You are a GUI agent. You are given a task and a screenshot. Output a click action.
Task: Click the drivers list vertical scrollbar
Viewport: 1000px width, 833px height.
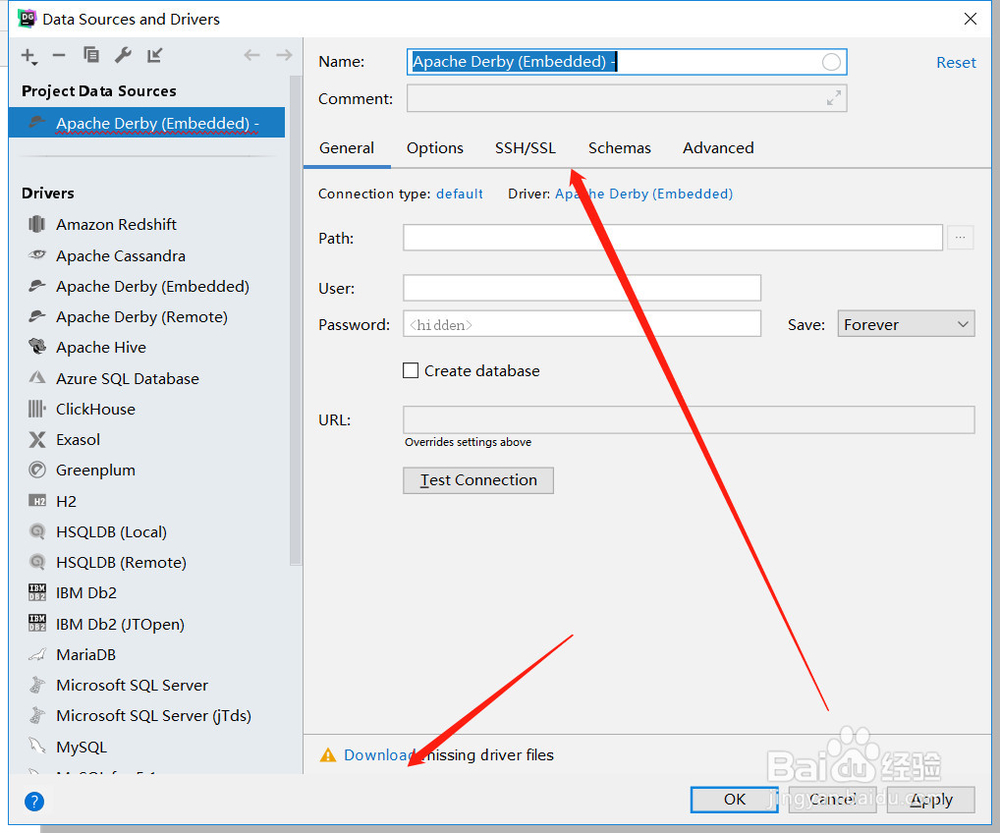(295, 321)
